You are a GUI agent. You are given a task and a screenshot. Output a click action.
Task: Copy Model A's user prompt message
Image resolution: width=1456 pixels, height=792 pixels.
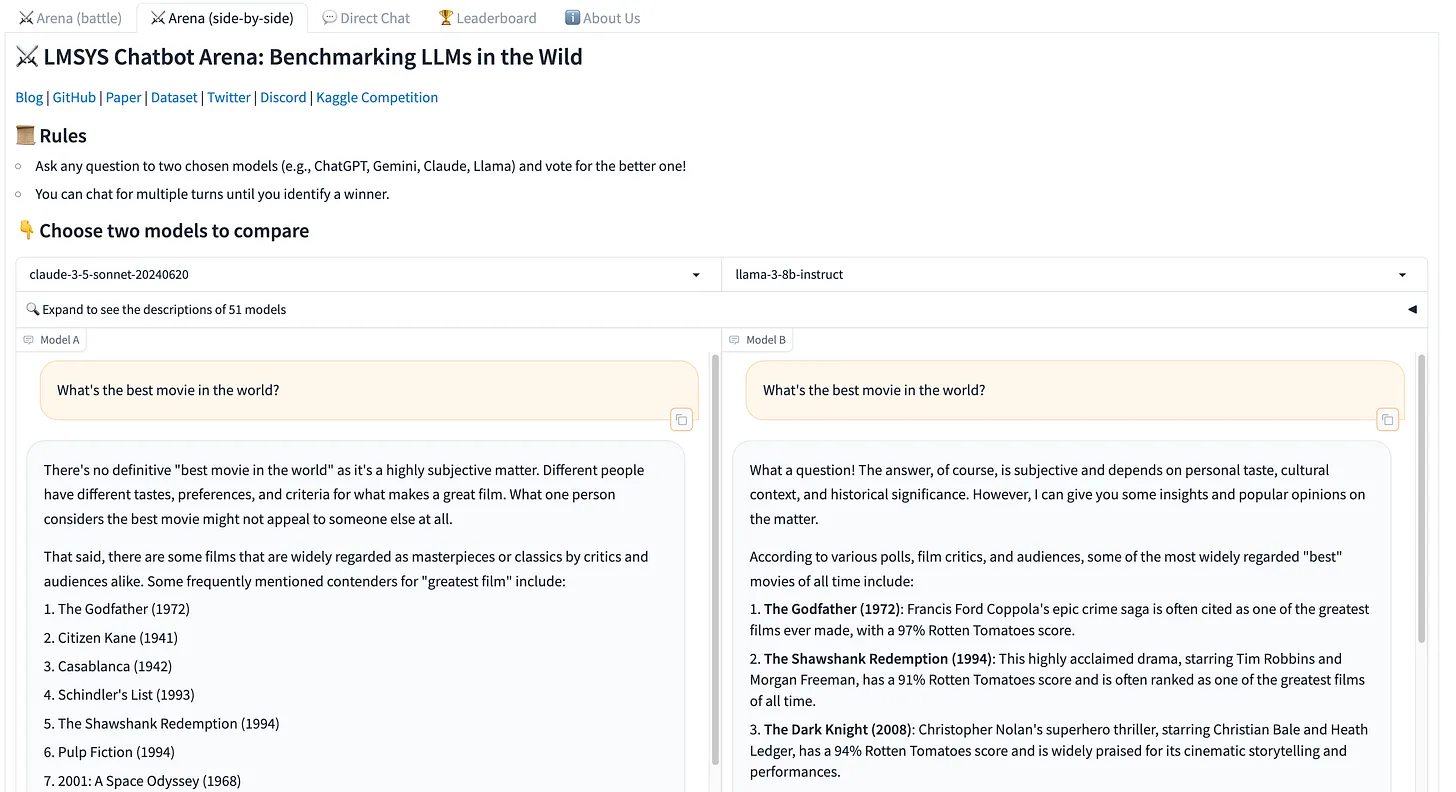point(681,420)
